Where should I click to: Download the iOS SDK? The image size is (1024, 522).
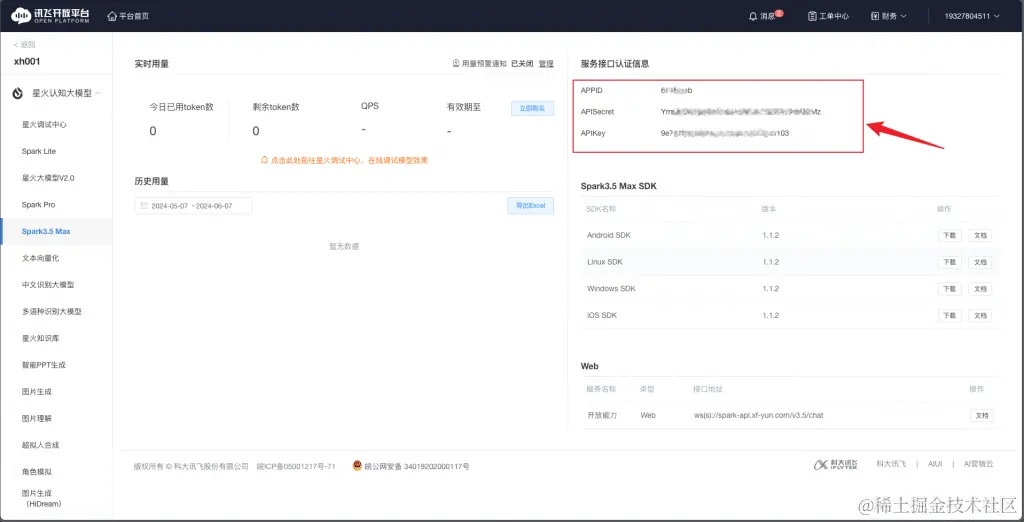950,316
